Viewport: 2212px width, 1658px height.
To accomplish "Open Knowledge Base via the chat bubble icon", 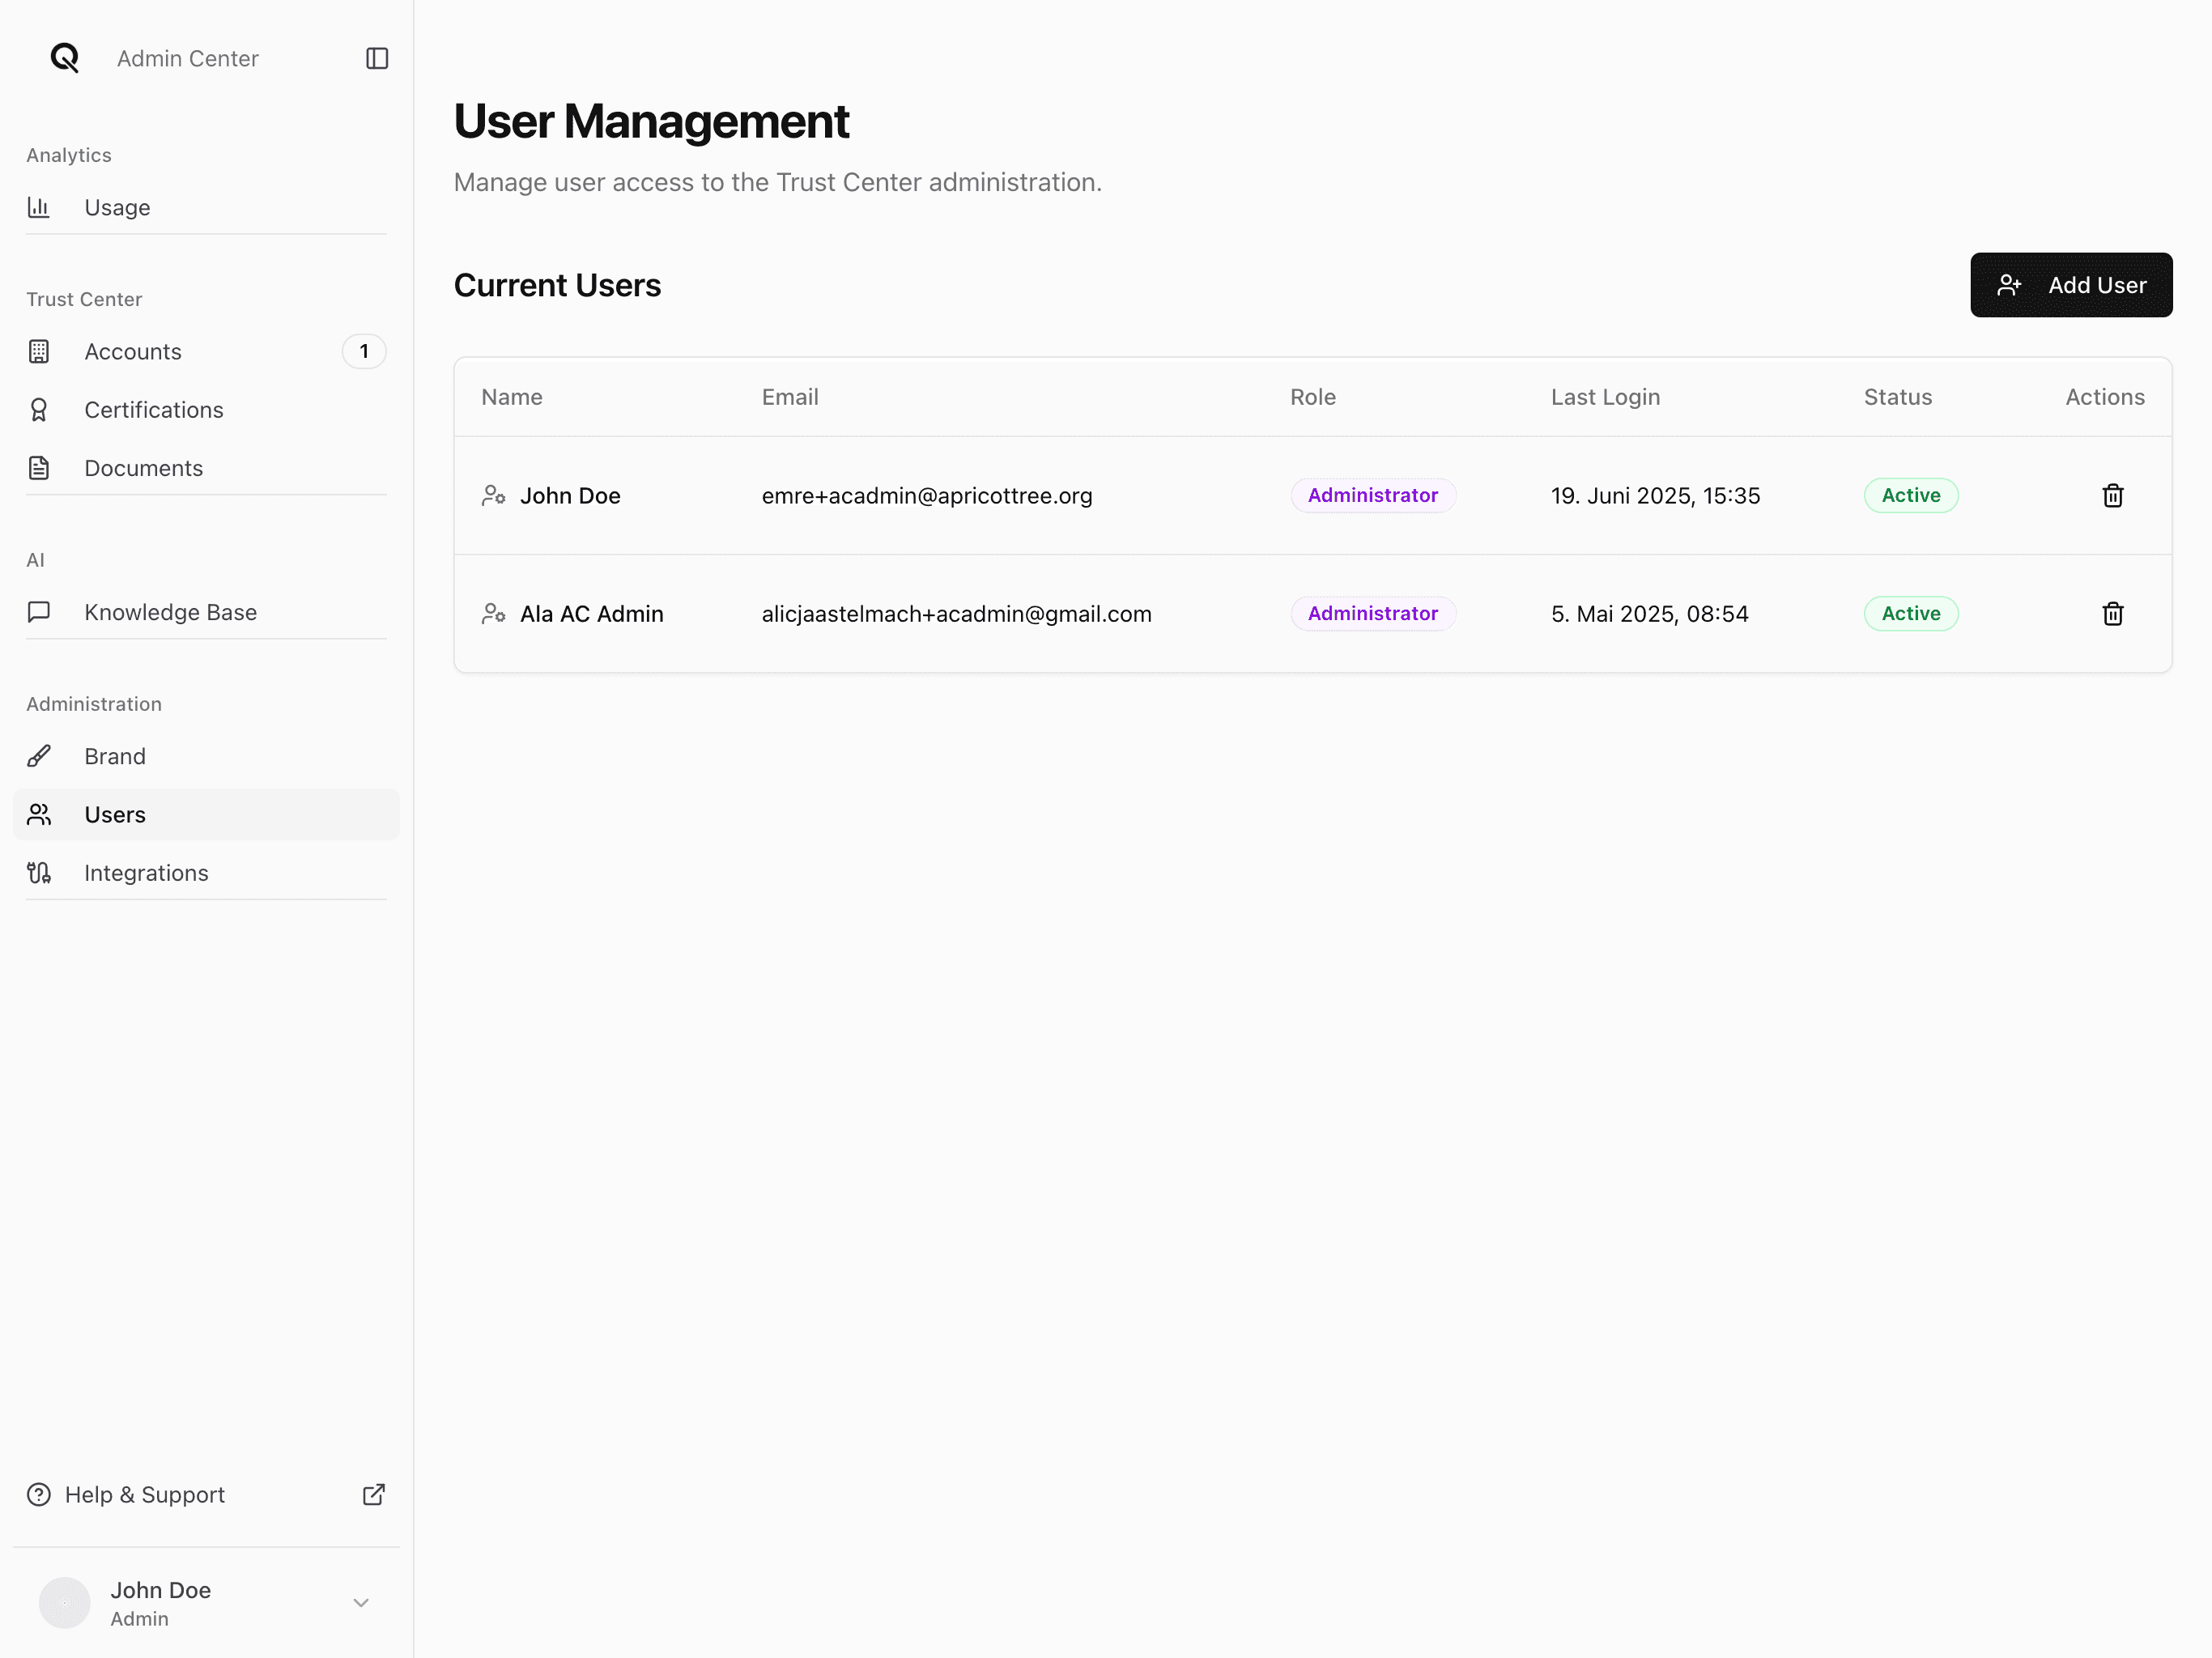I will point(38,612).
